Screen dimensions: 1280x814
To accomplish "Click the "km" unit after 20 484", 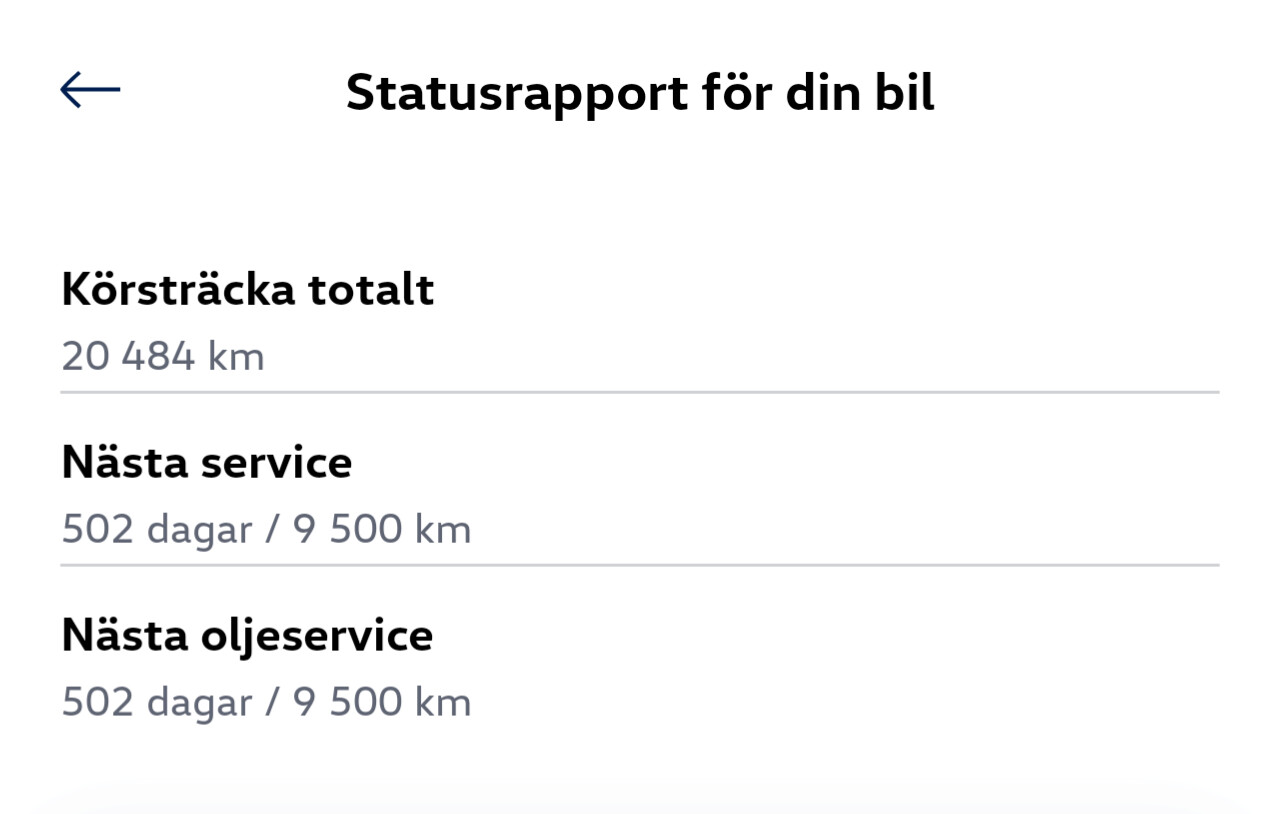I will [x=236, y=356].
